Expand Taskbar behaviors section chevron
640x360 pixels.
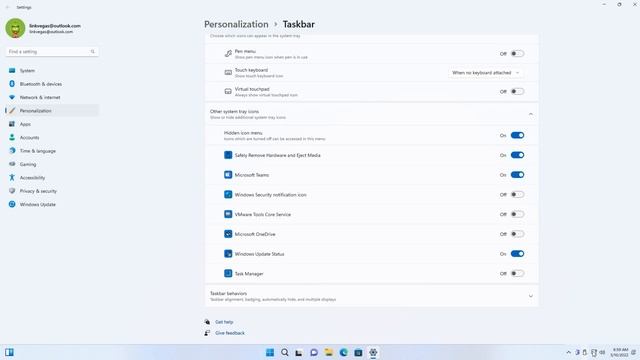[531, 296]
